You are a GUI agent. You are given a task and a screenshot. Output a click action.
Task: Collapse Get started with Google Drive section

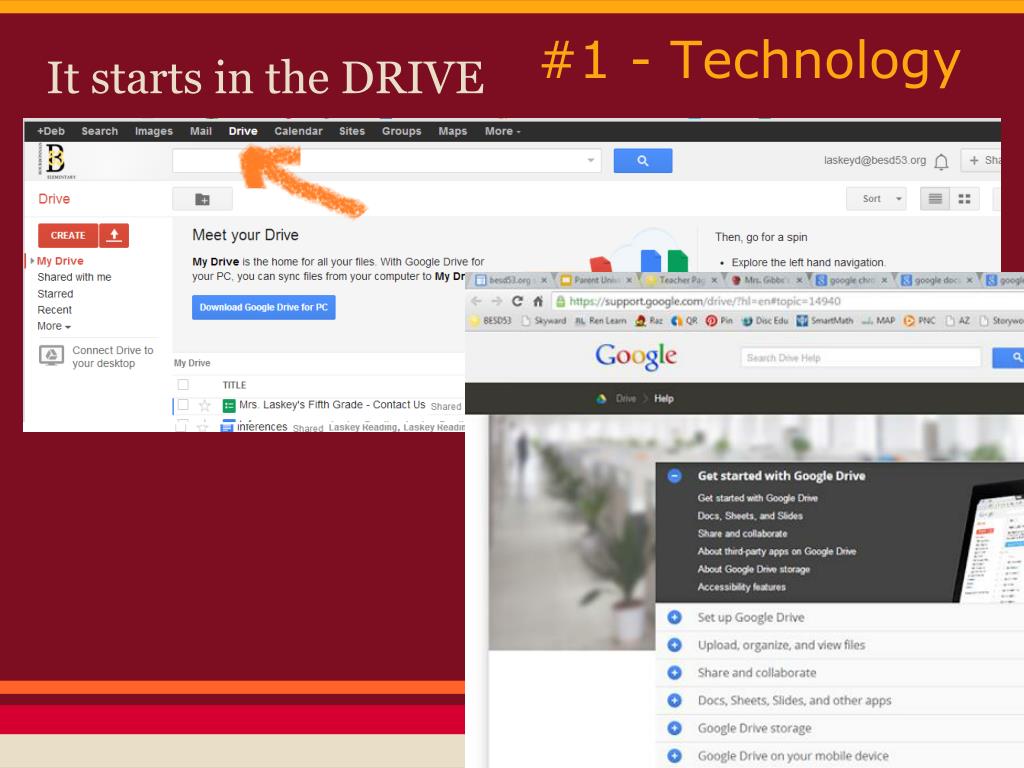pos(674,476)
